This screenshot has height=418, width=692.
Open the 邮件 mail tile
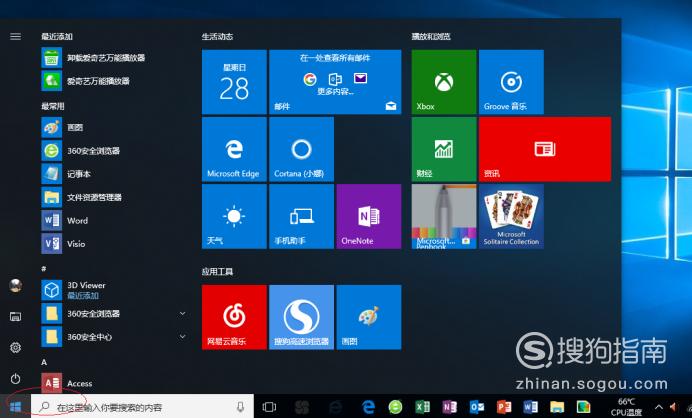click(335, 82)
